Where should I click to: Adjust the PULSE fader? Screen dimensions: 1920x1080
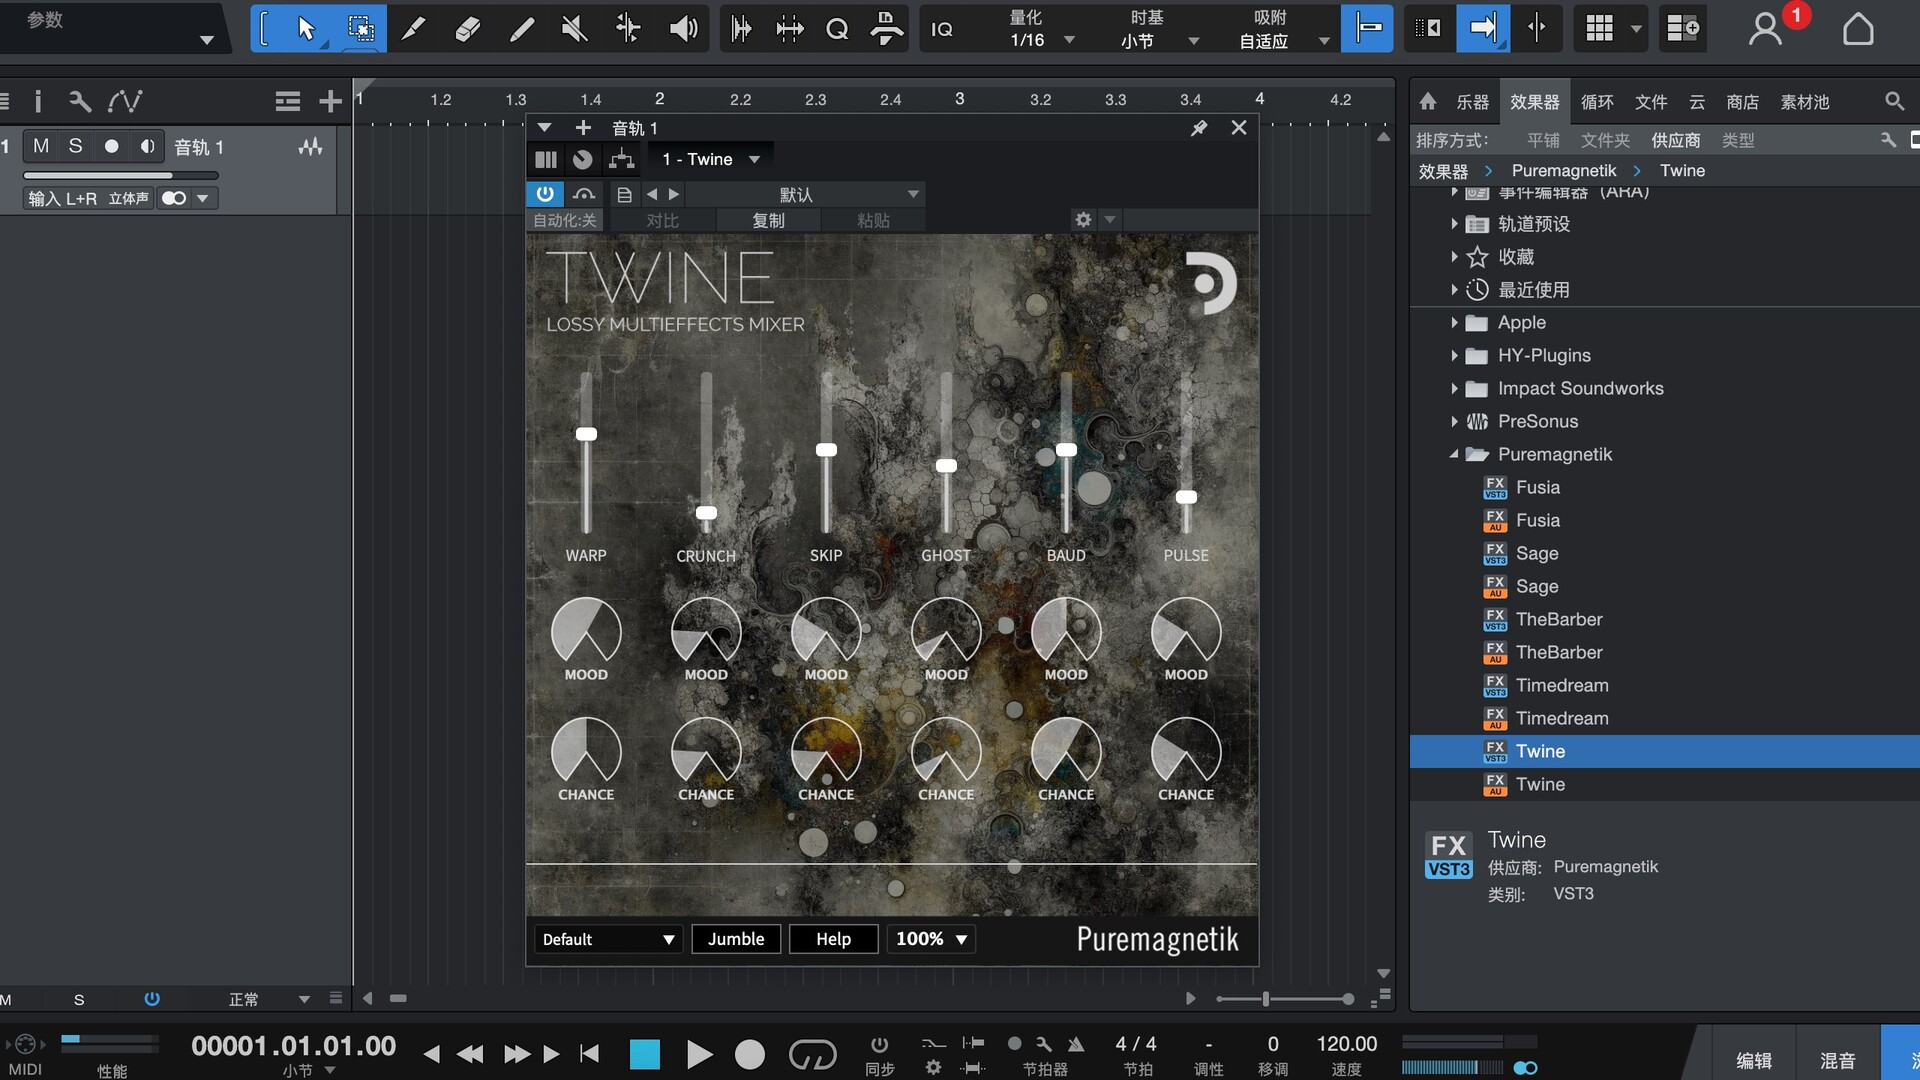click(1186, 497)
